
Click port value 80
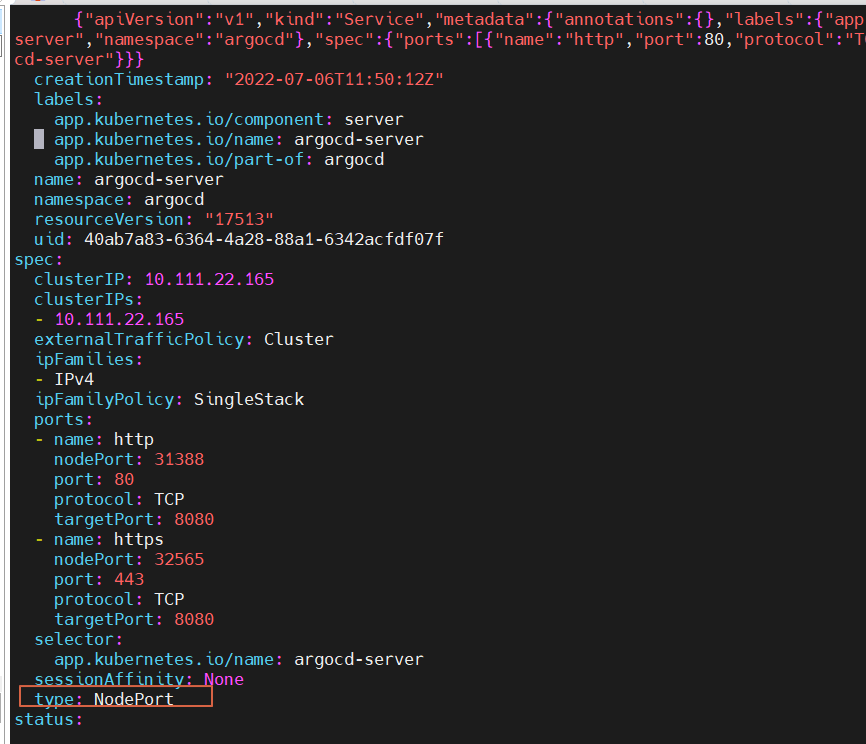pos(124,479)
